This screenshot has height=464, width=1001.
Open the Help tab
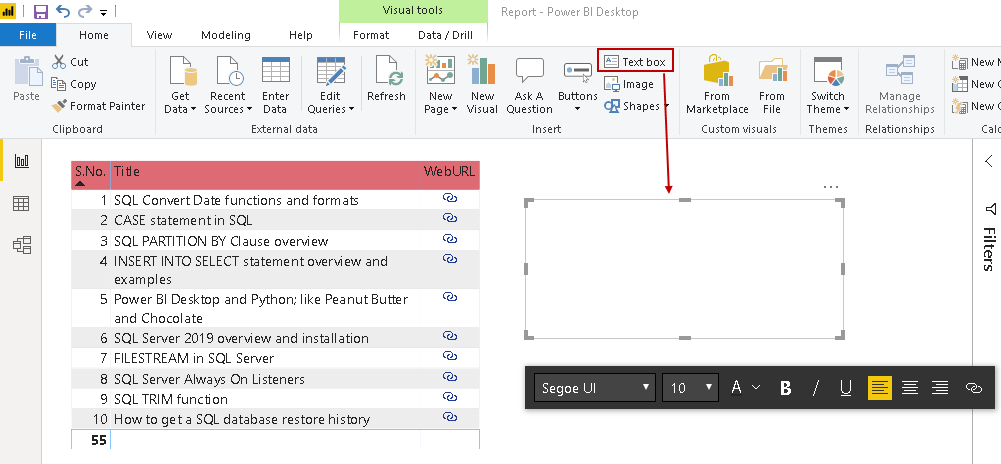coord(301,35)
